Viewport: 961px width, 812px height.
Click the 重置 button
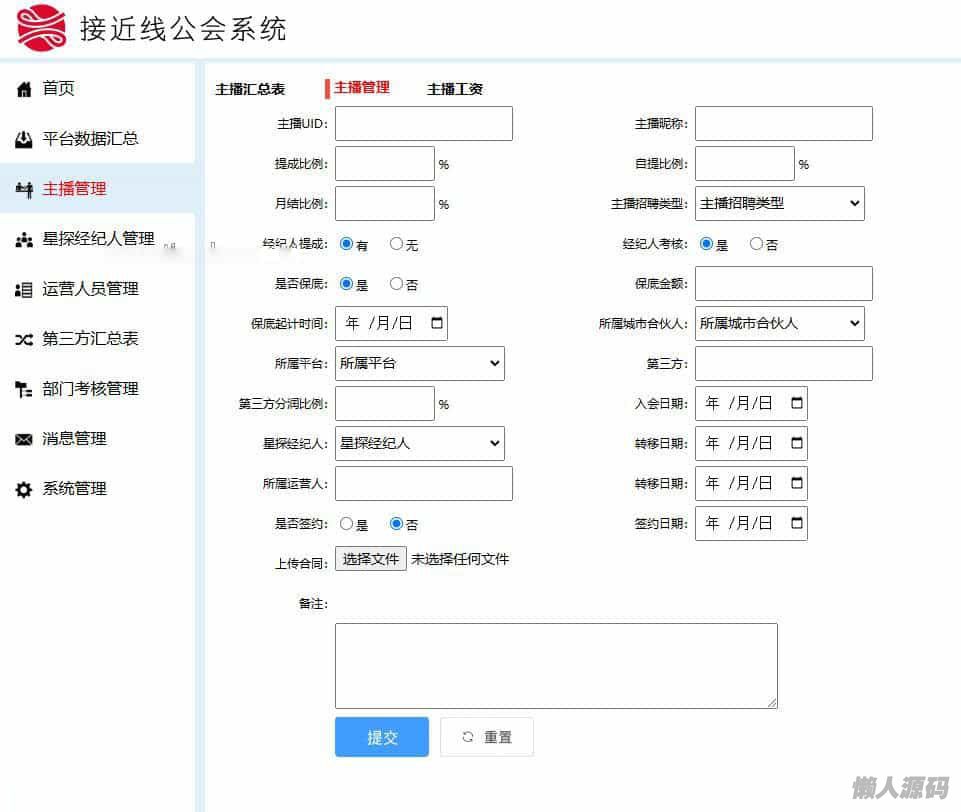click(x=487, y=737)
